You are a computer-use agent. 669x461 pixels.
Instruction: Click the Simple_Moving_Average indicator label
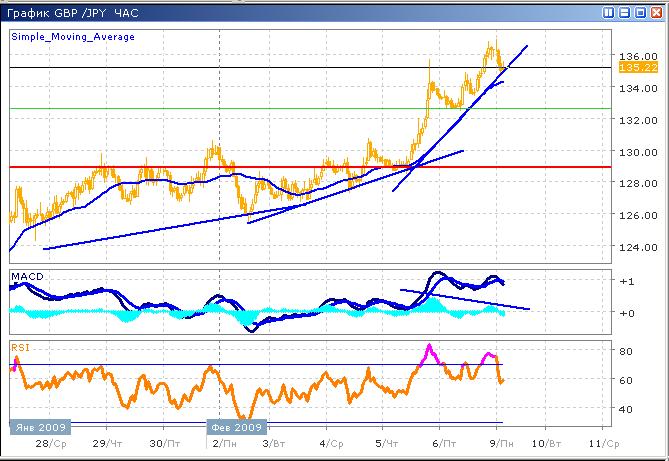73,37
